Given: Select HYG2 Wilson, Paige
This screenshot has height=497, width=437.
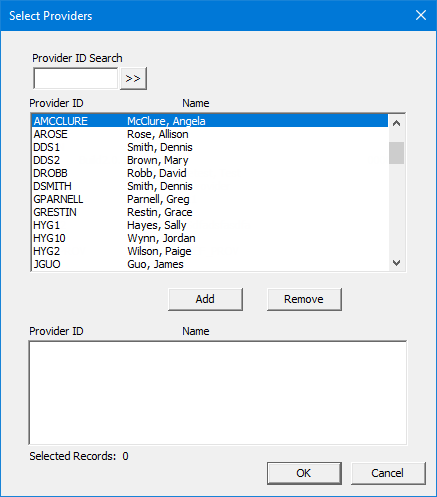Looking at the screenshot, I should [210, 251].
